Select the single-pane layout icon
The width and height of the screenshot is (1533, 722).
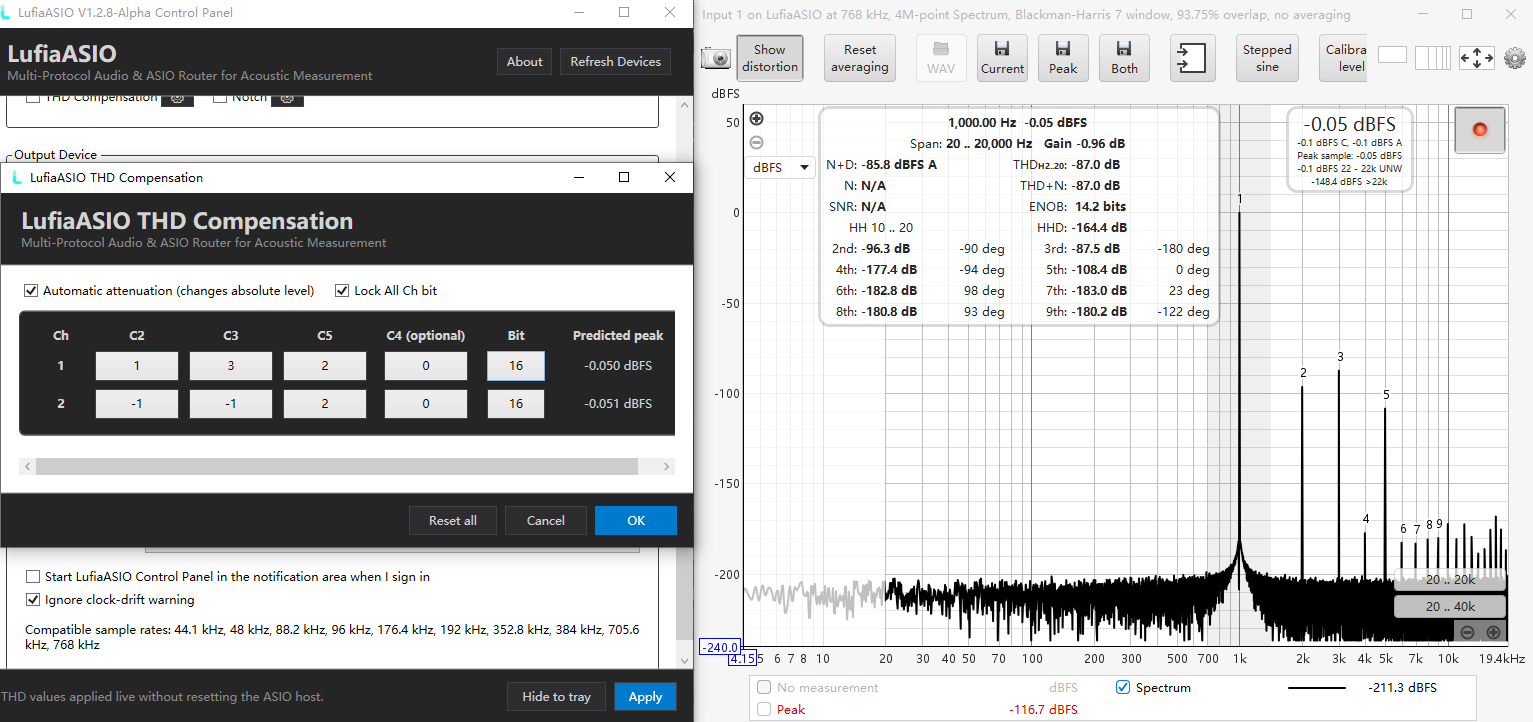1392,55
